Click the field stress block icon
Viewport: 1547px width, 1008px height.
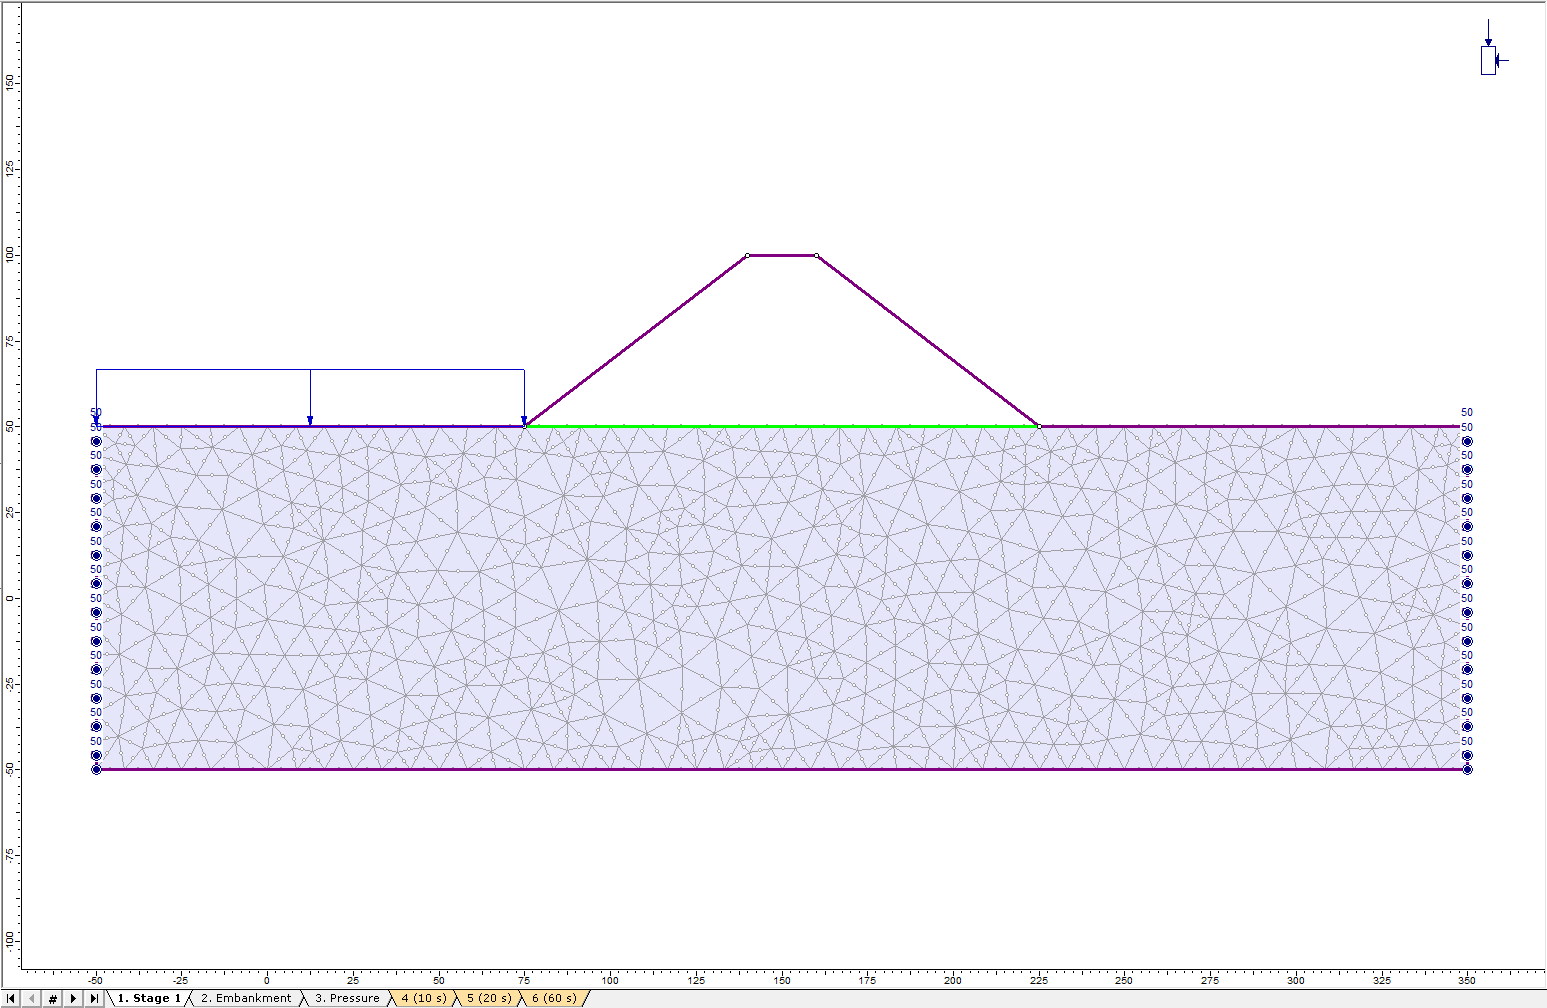1488,60
